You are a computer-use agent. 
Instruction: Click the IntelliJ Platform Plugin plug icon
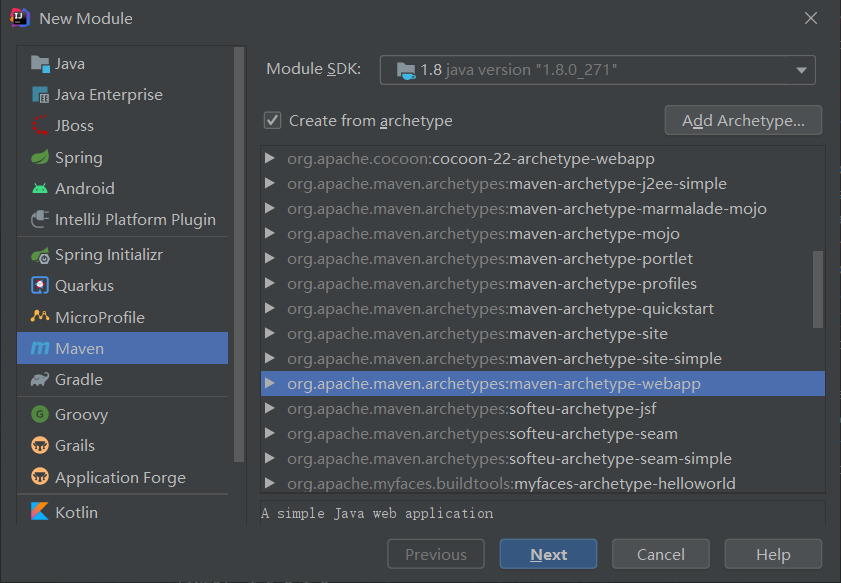[40, 219]
